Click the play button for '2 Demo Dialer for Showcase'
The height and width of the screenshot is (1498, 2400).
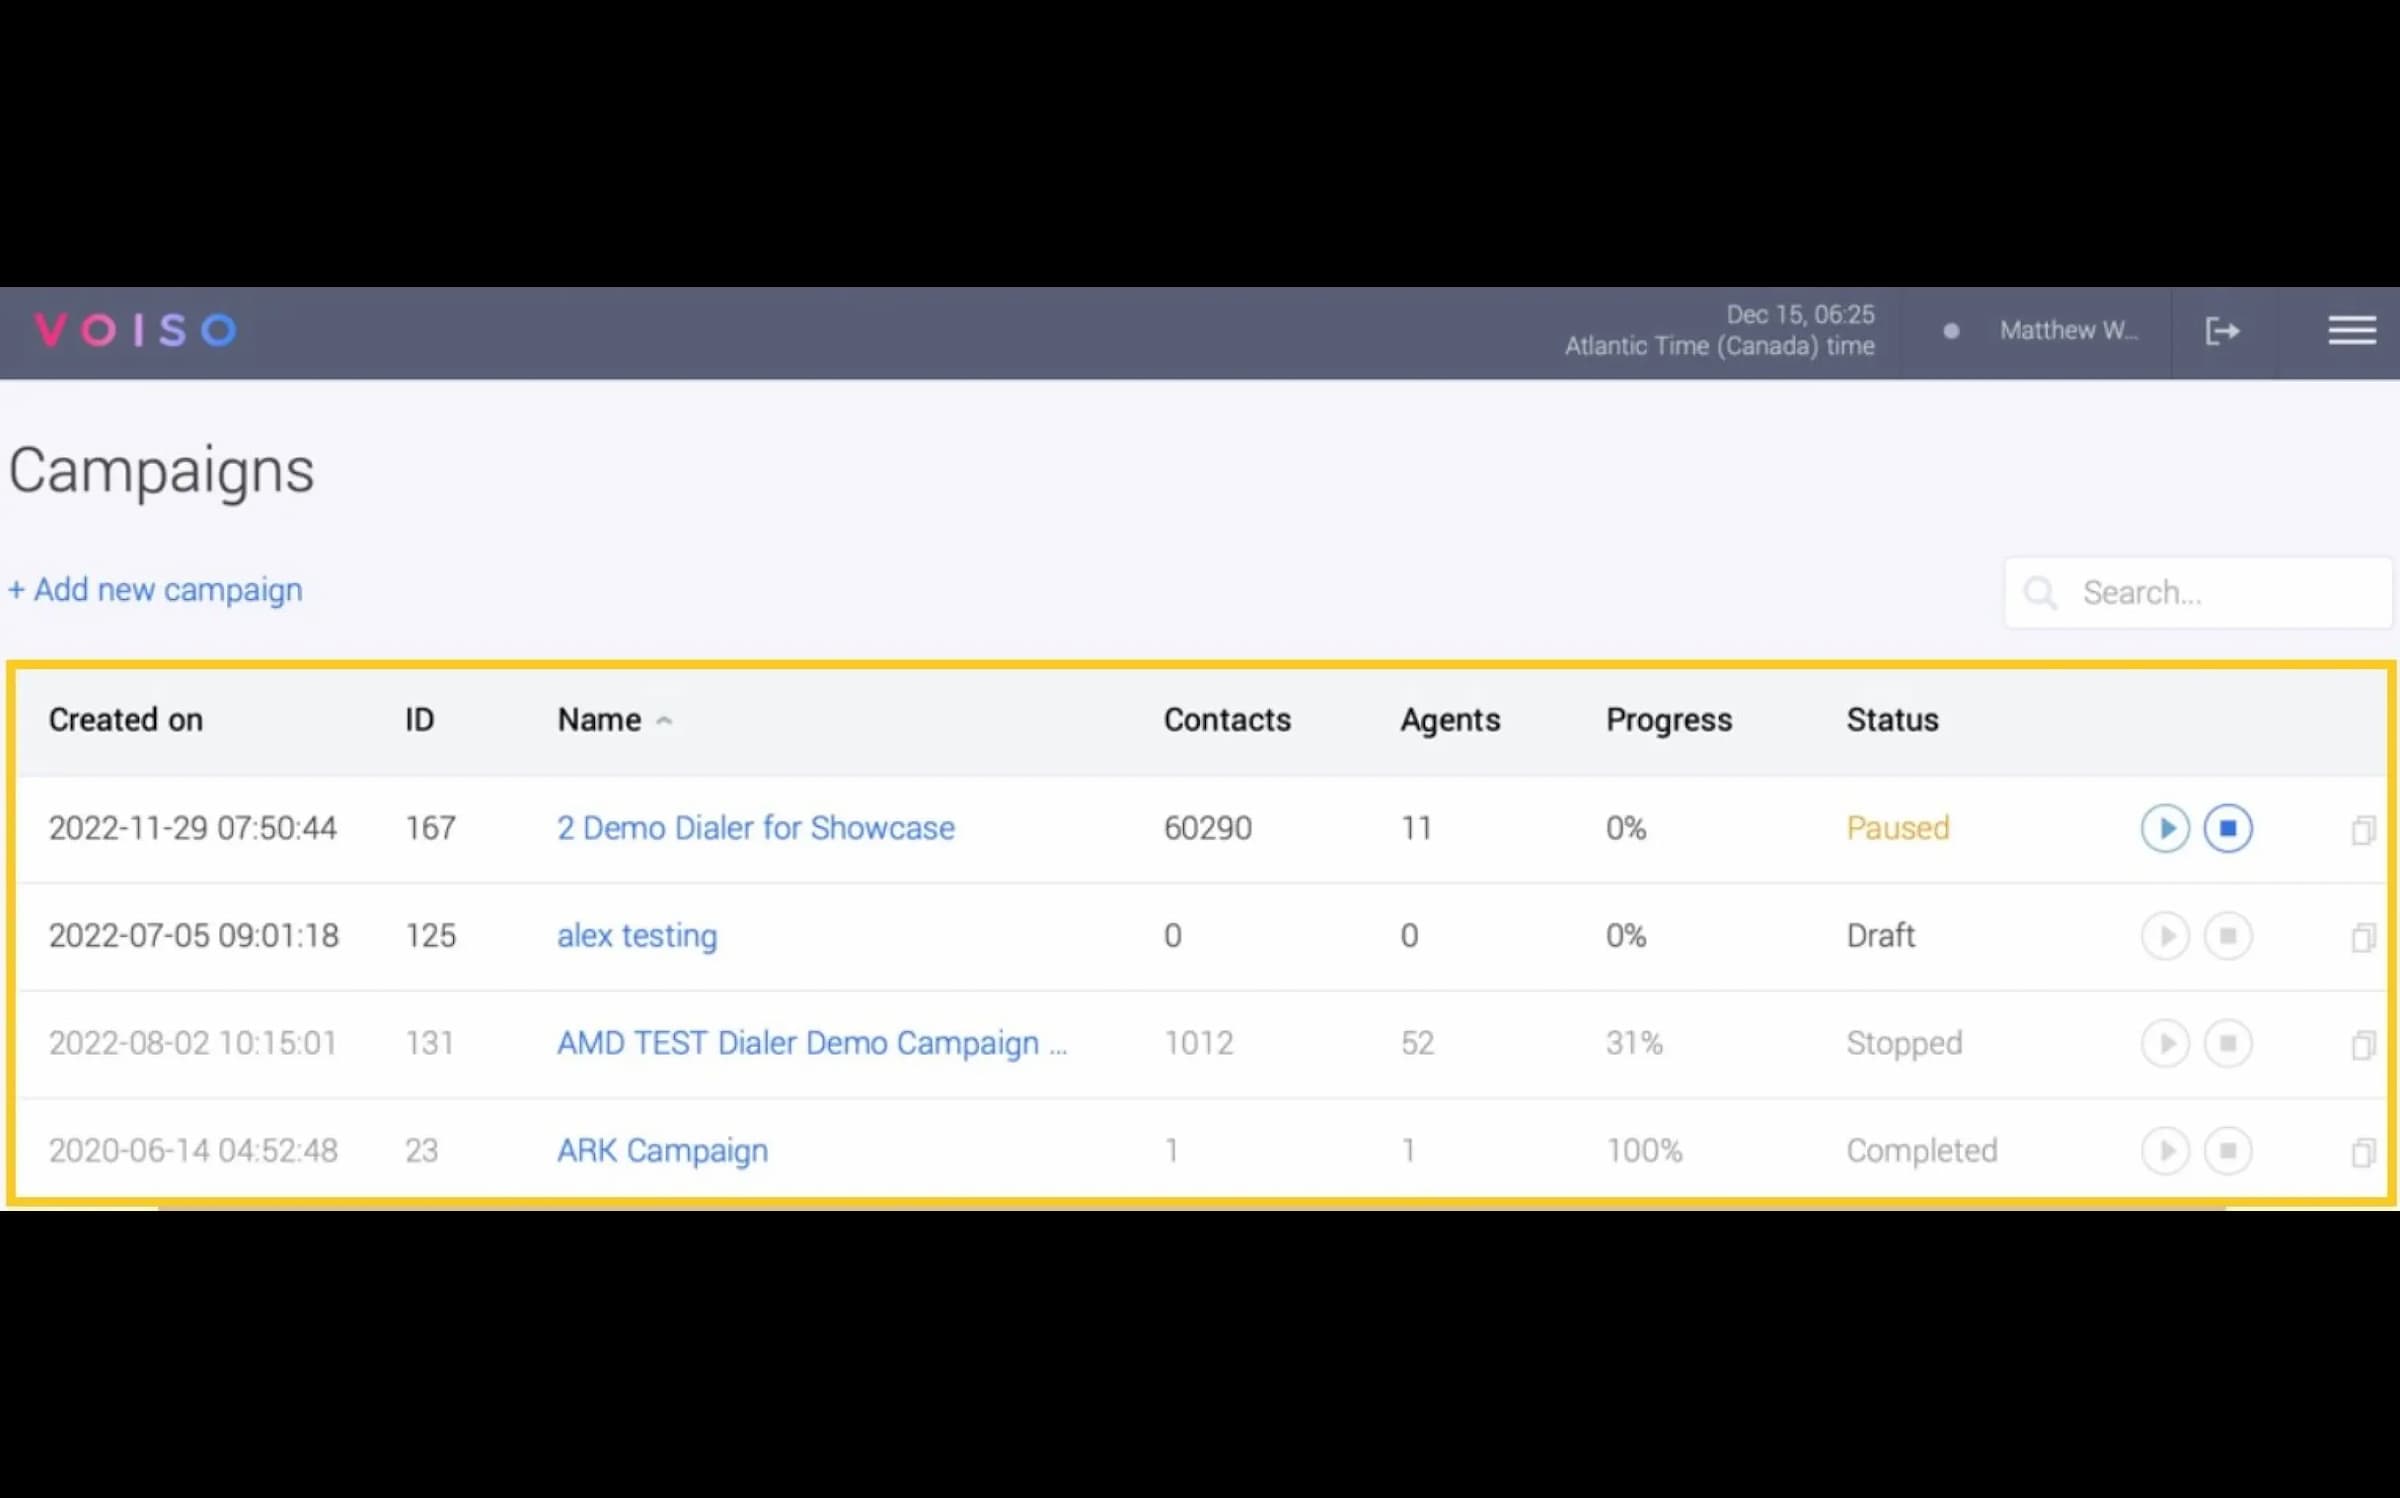[2165, 828]
